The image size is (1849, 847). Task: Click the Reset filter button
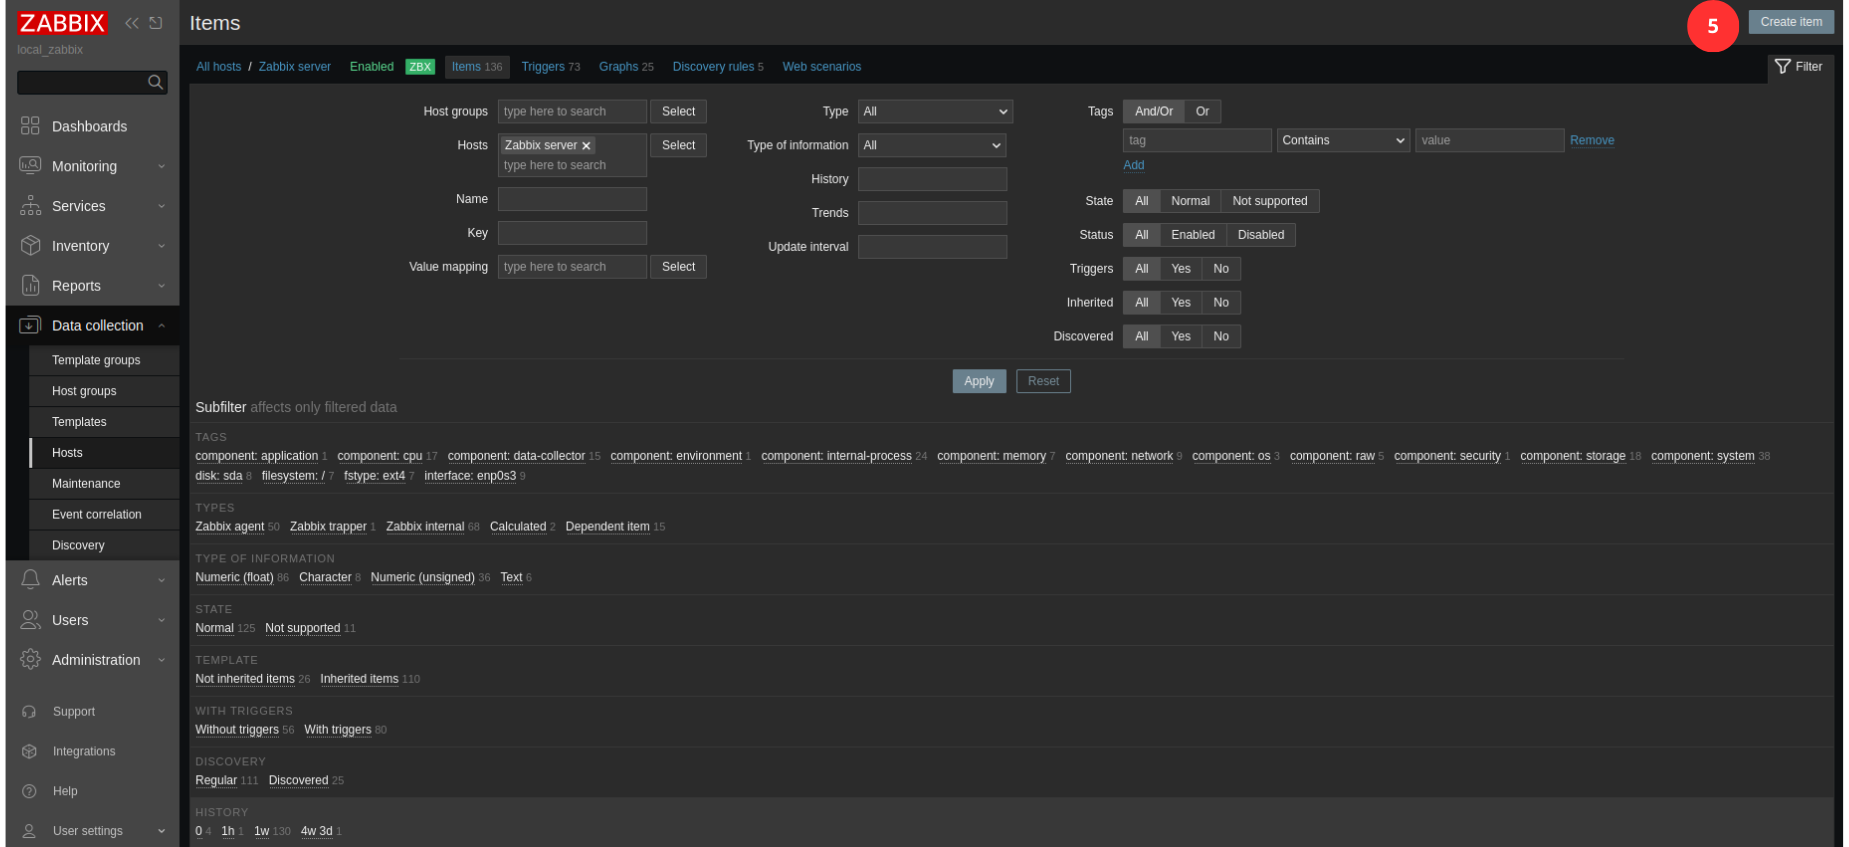click(x=1043, y=382)
